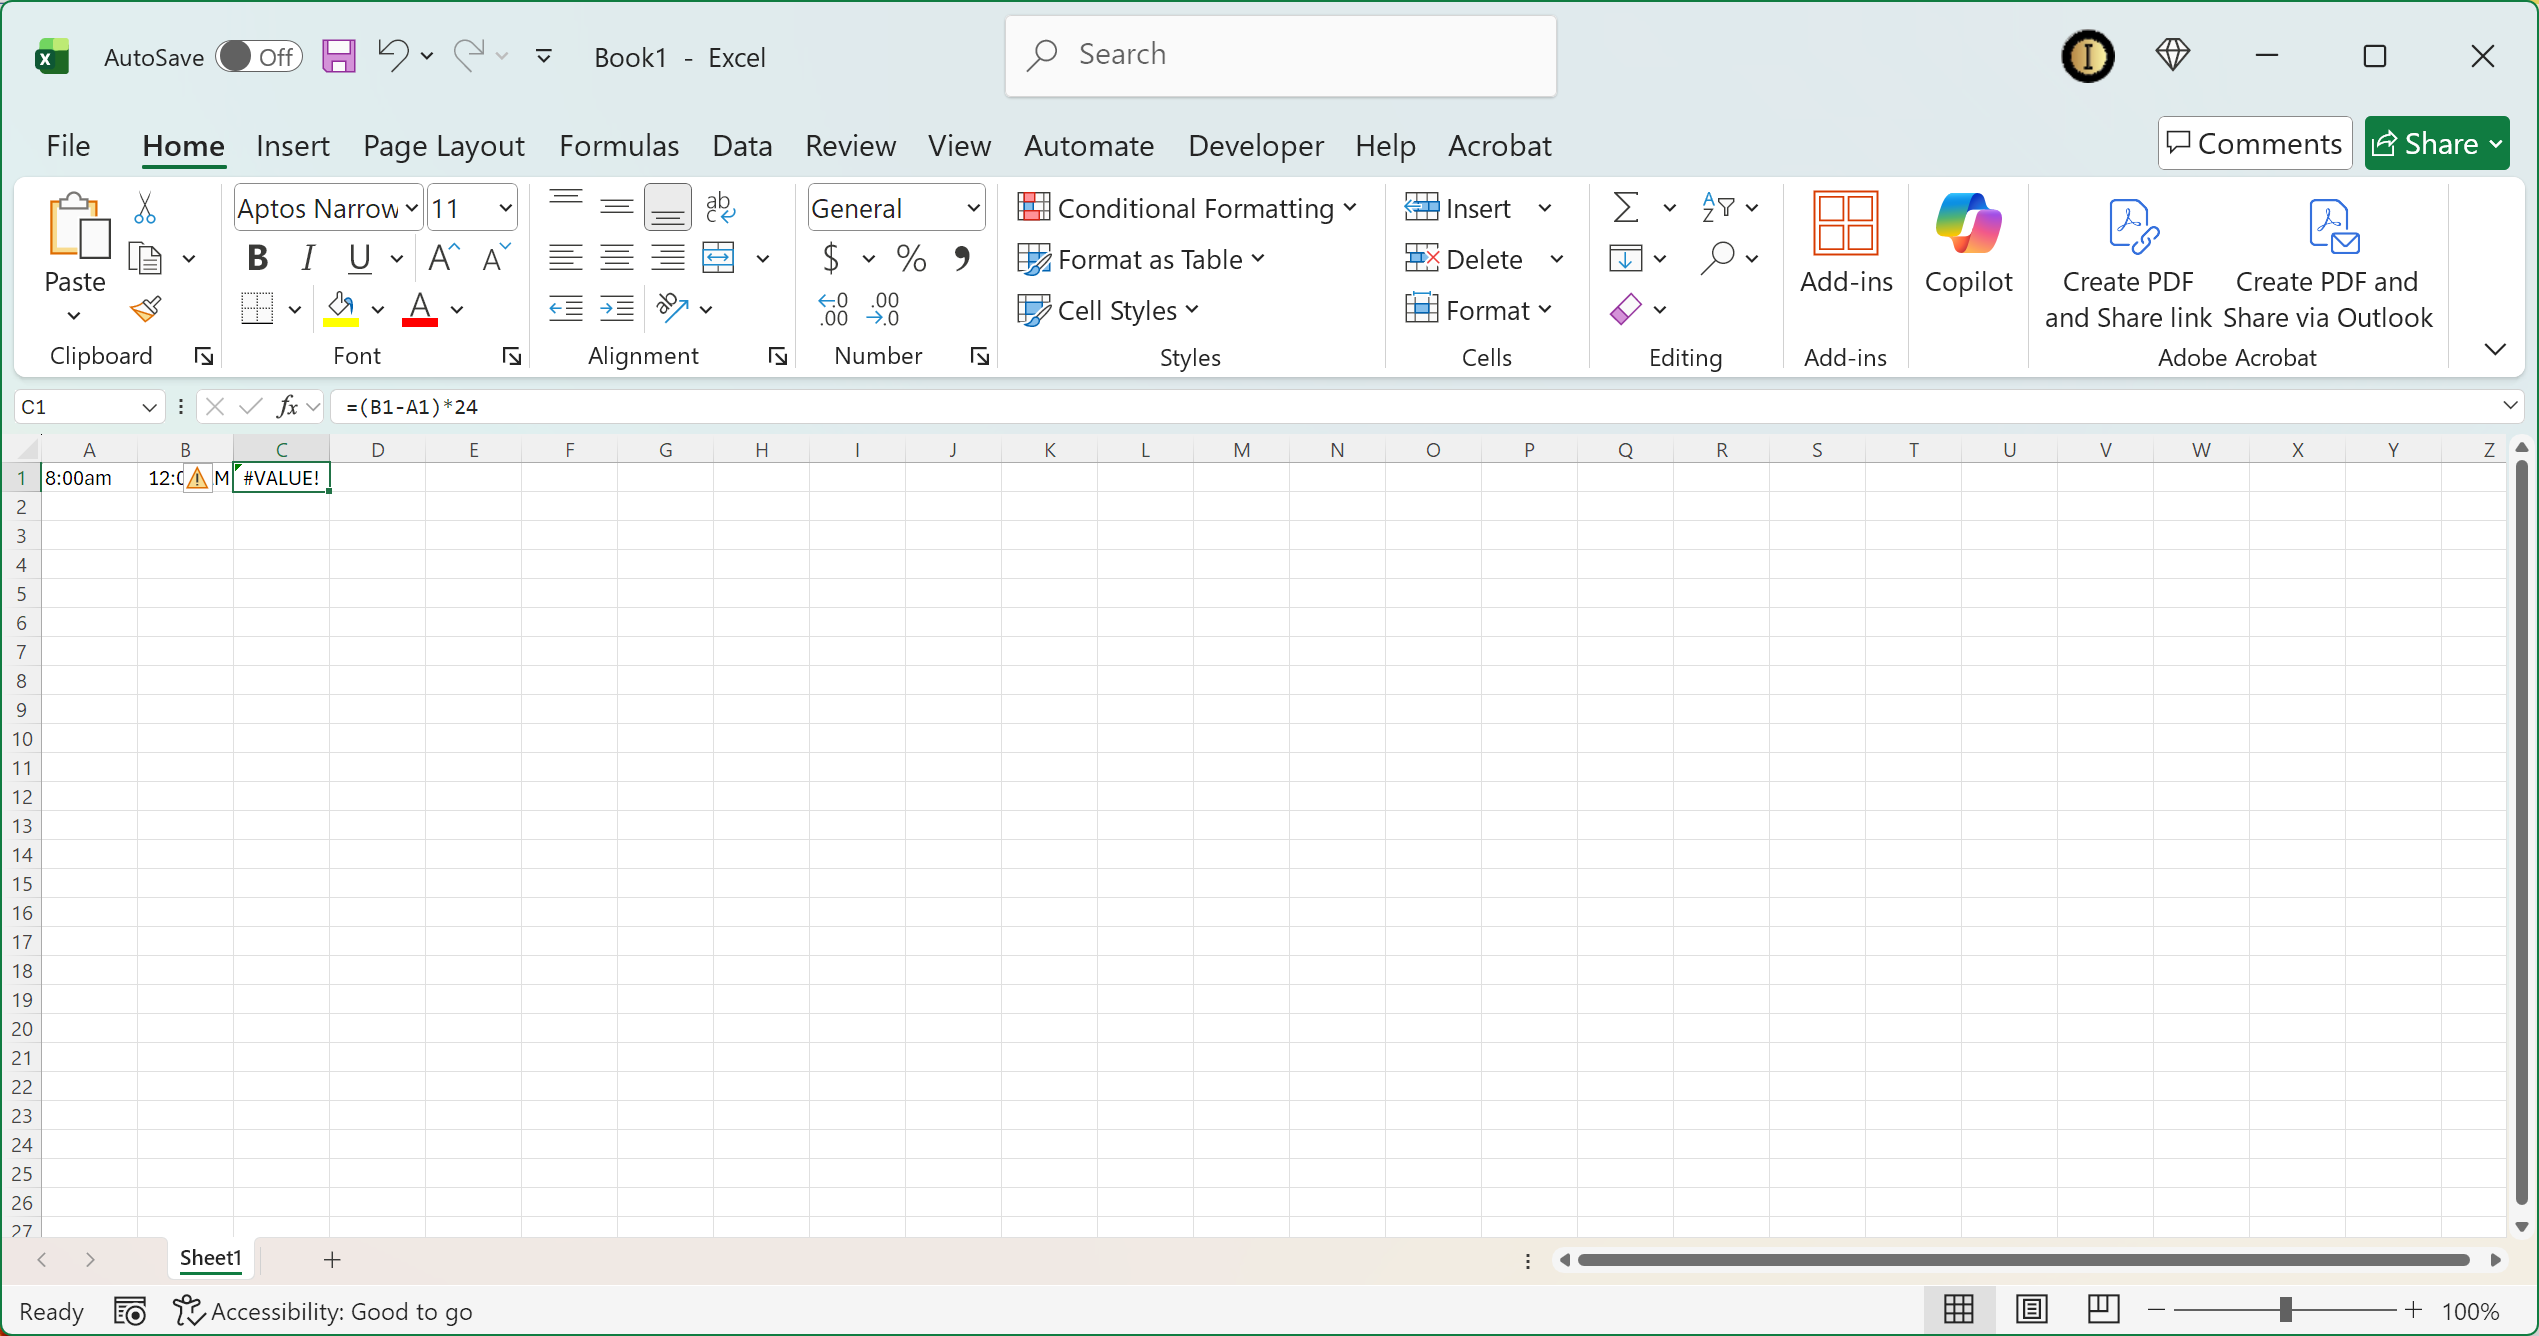Save the workbook via the Save icon

[x=338, y=55]
